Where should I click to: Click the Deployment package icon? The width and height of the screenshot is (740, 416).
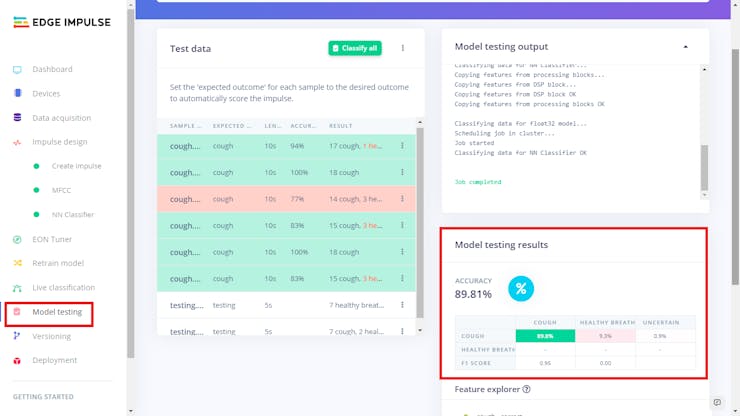coord(17,361)
